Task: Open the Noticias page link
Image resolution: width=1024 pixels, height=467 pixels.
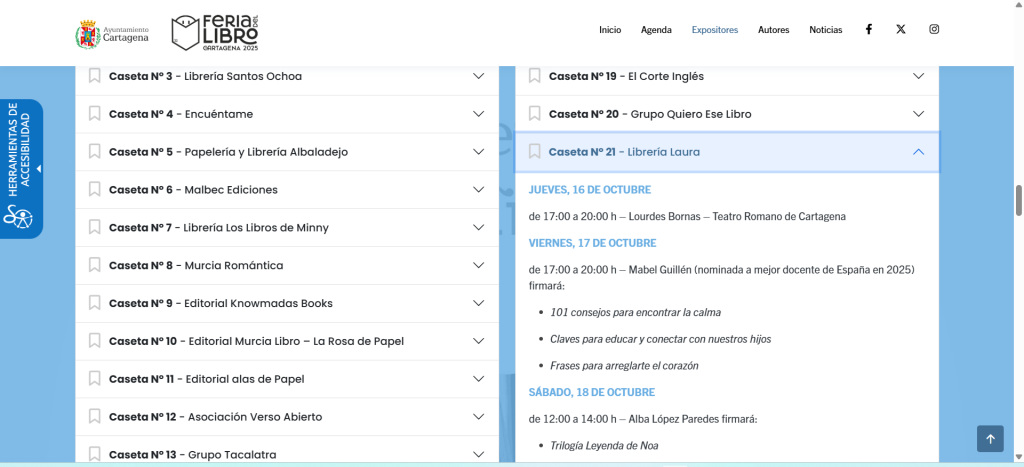Action: coord(825,30)
